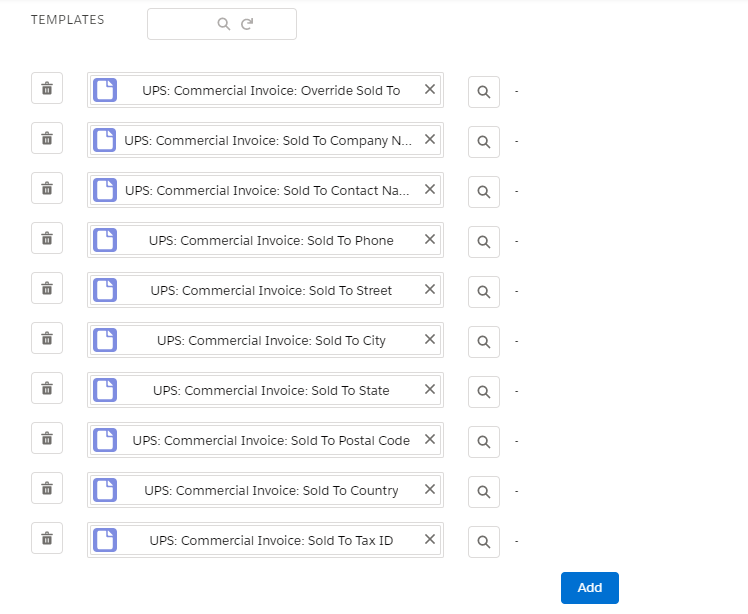Remove the Sold To Tax ID row via trash
Screen dimensions: 748x614
(47, 538)
